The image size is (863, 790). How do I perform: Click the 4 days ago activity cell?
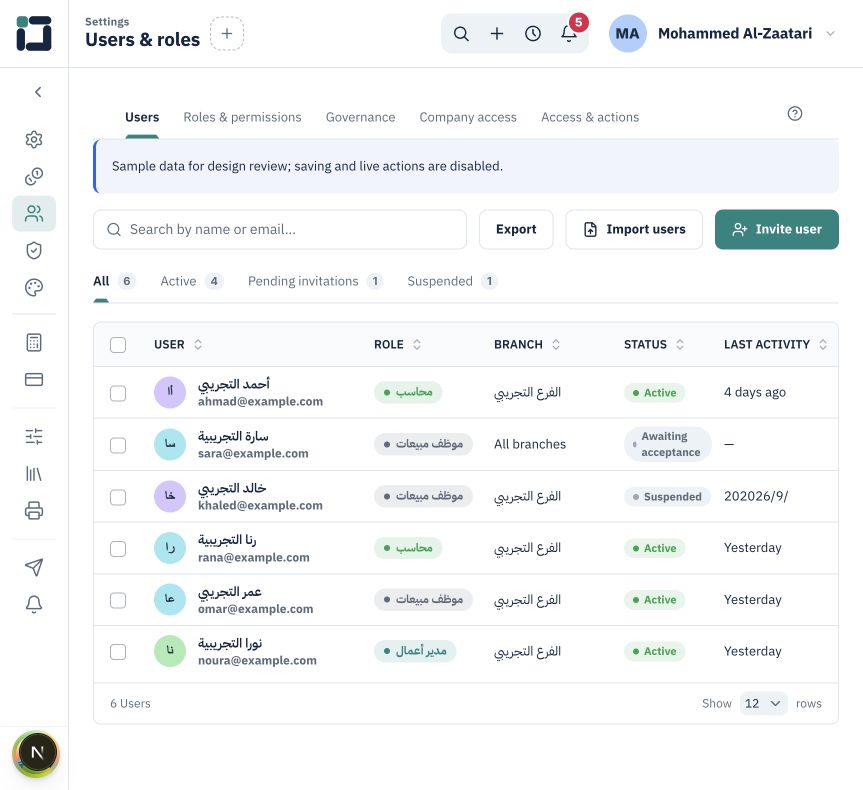tap(755, 393)
